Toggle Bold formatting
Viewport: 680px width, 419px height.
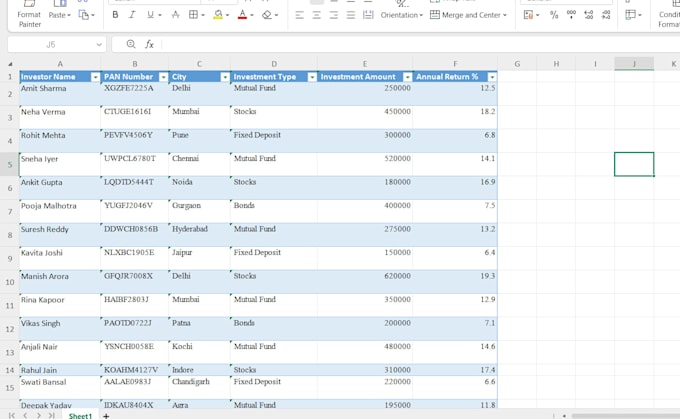115,15
